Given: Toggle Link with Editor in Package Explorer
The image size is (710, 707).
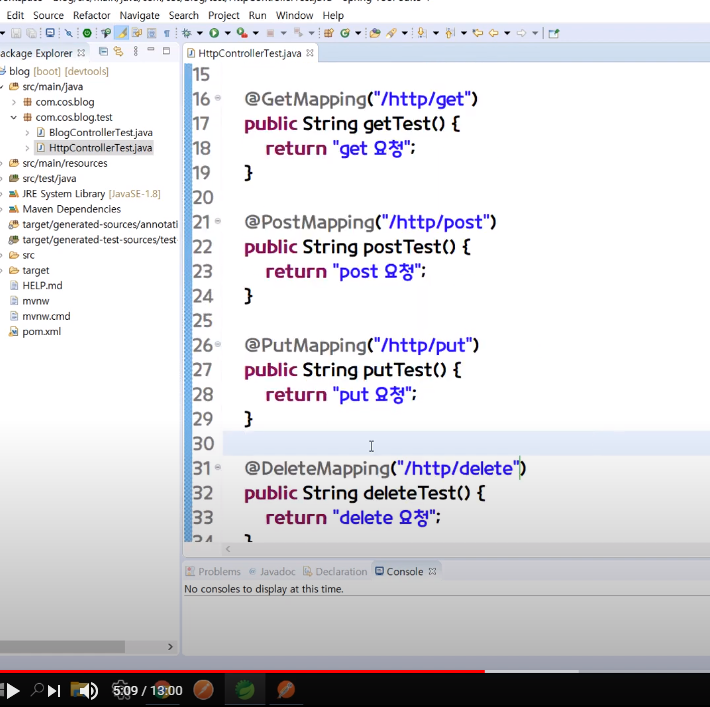Looking at the screenshot, I should click(x=118, y=52).
